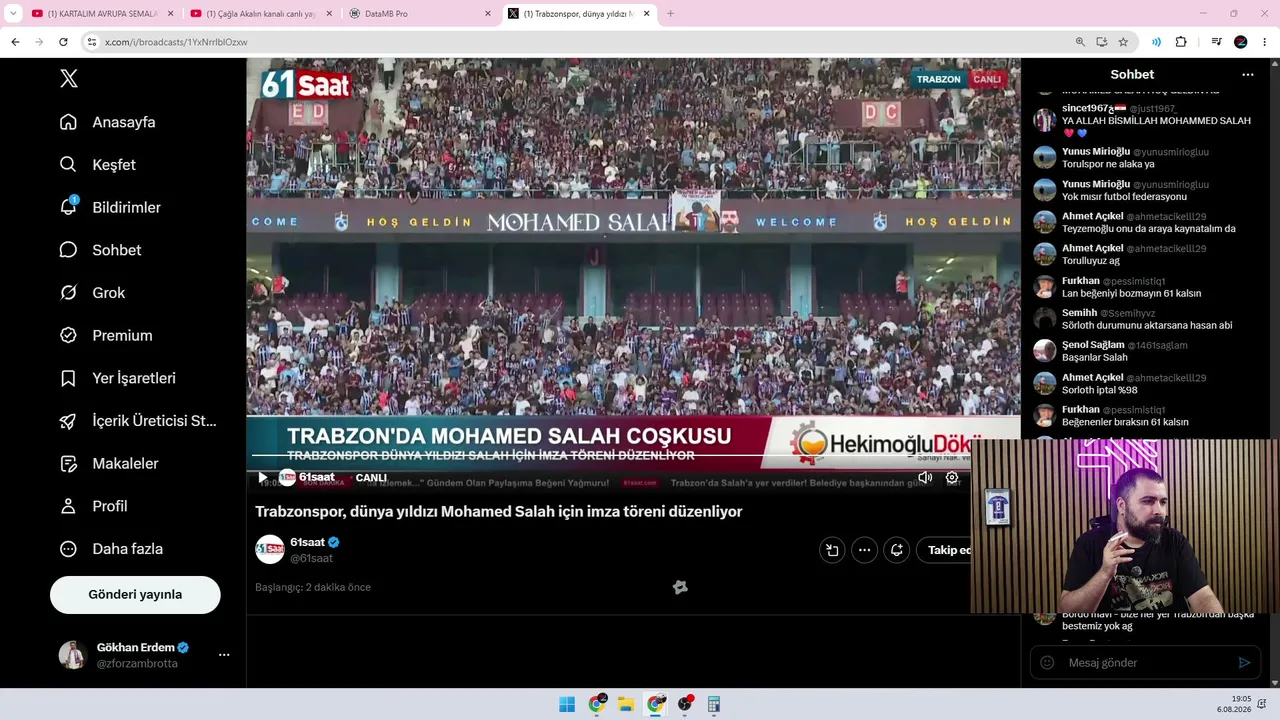Screen dimensions: 1280x720
Task: Open the Chrome profile avatar
Action: [1241, 42]
